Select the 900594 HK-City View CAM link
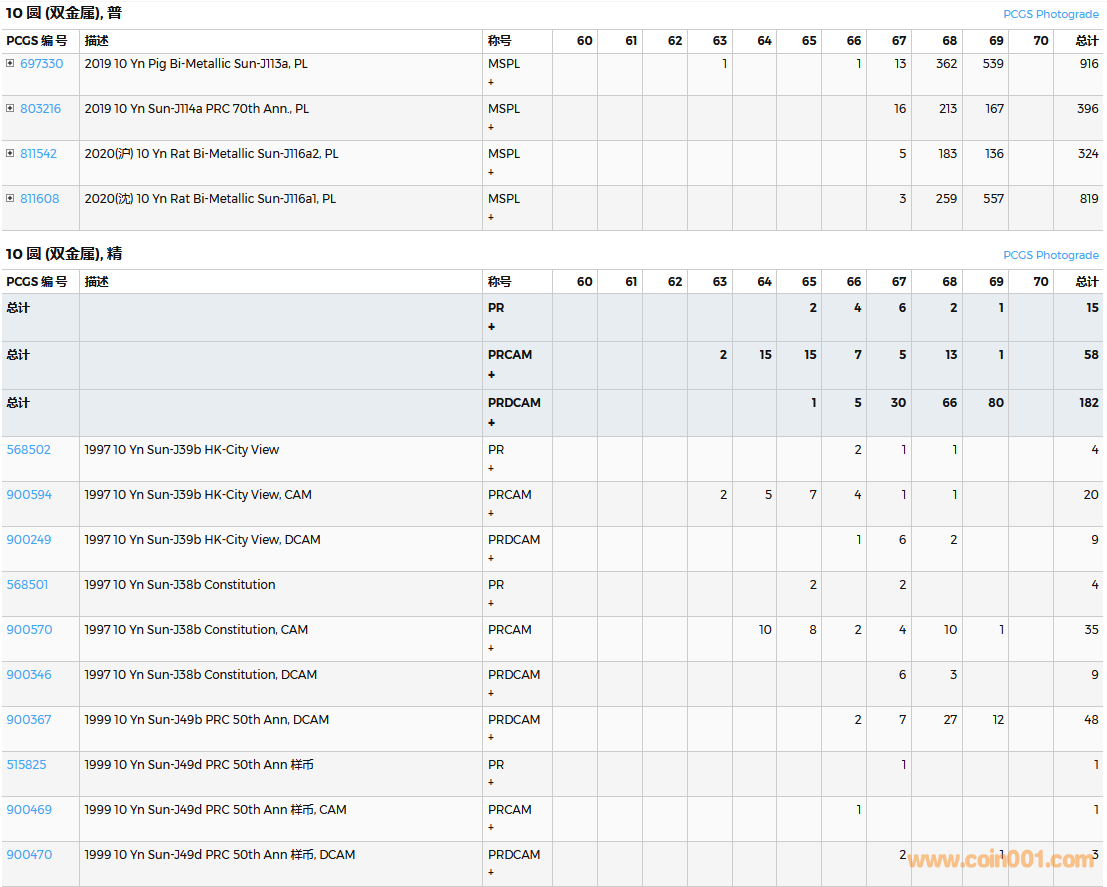This screenshot has height=887, width=1107. coord(28,495)
